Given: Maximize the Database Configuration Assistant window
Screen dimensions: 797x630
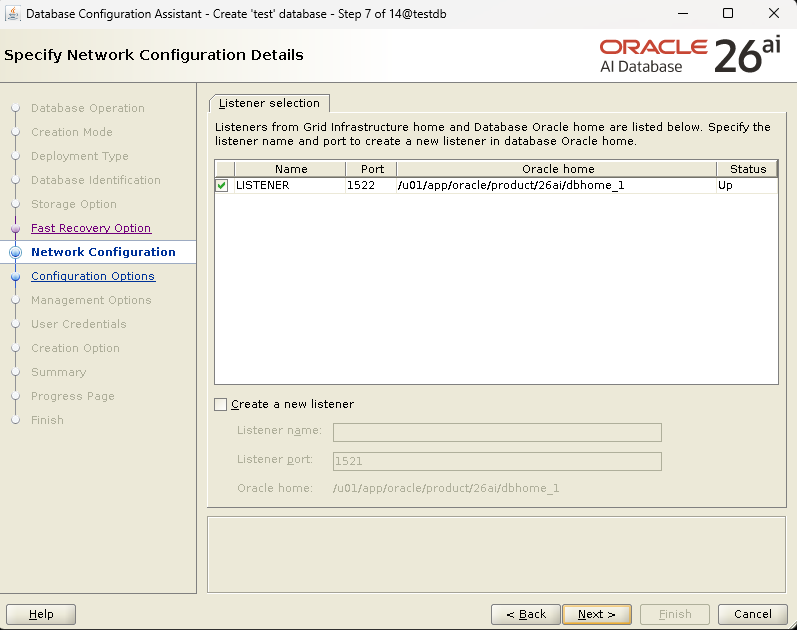Looking at the screenshot, I should 728,14.
